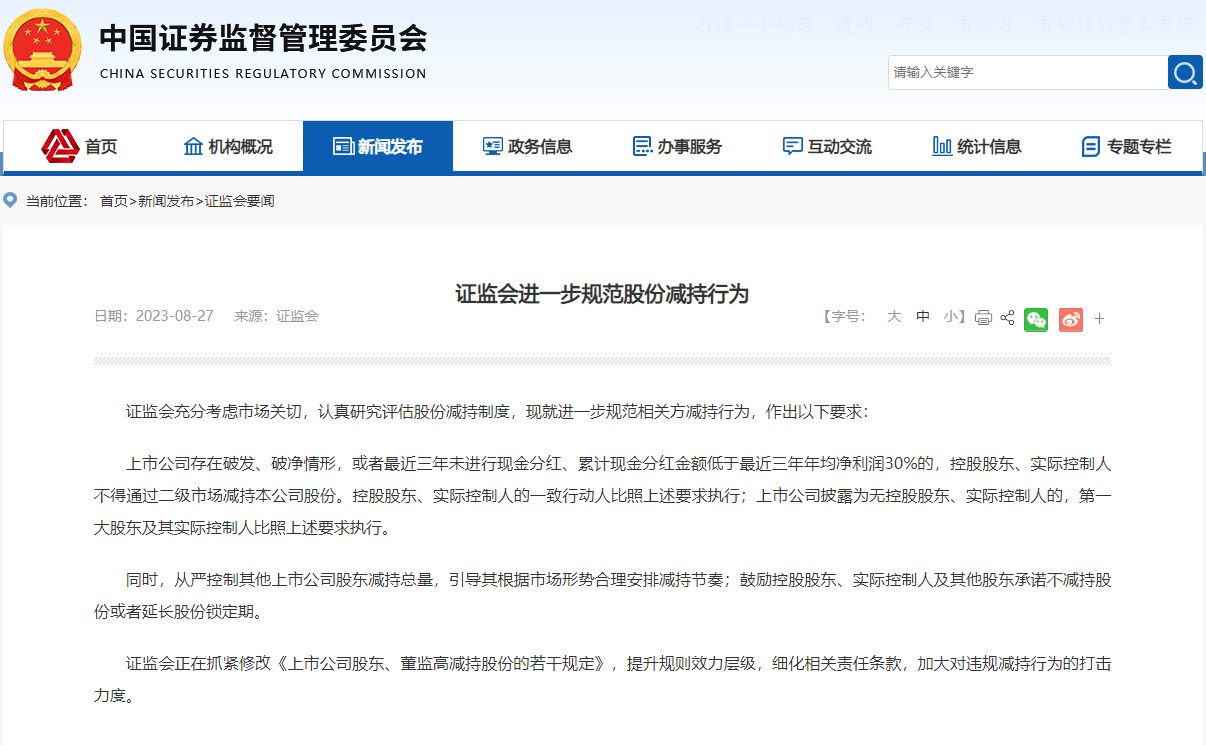Click the print icon
Viewport: 1206px width, 745px height.
point(983,318)
